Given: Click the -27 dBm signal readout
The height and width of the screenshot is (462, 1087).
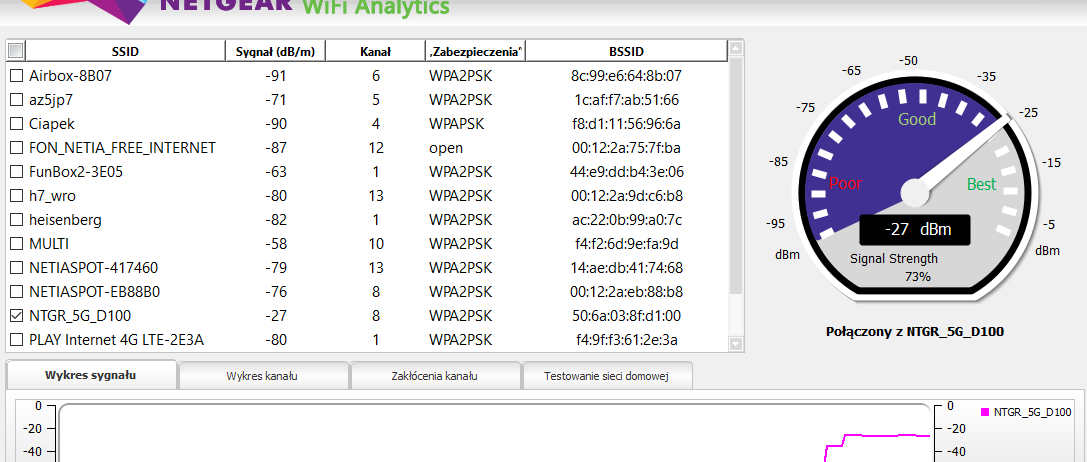Looking at the screenshot, I should (914, 230).
